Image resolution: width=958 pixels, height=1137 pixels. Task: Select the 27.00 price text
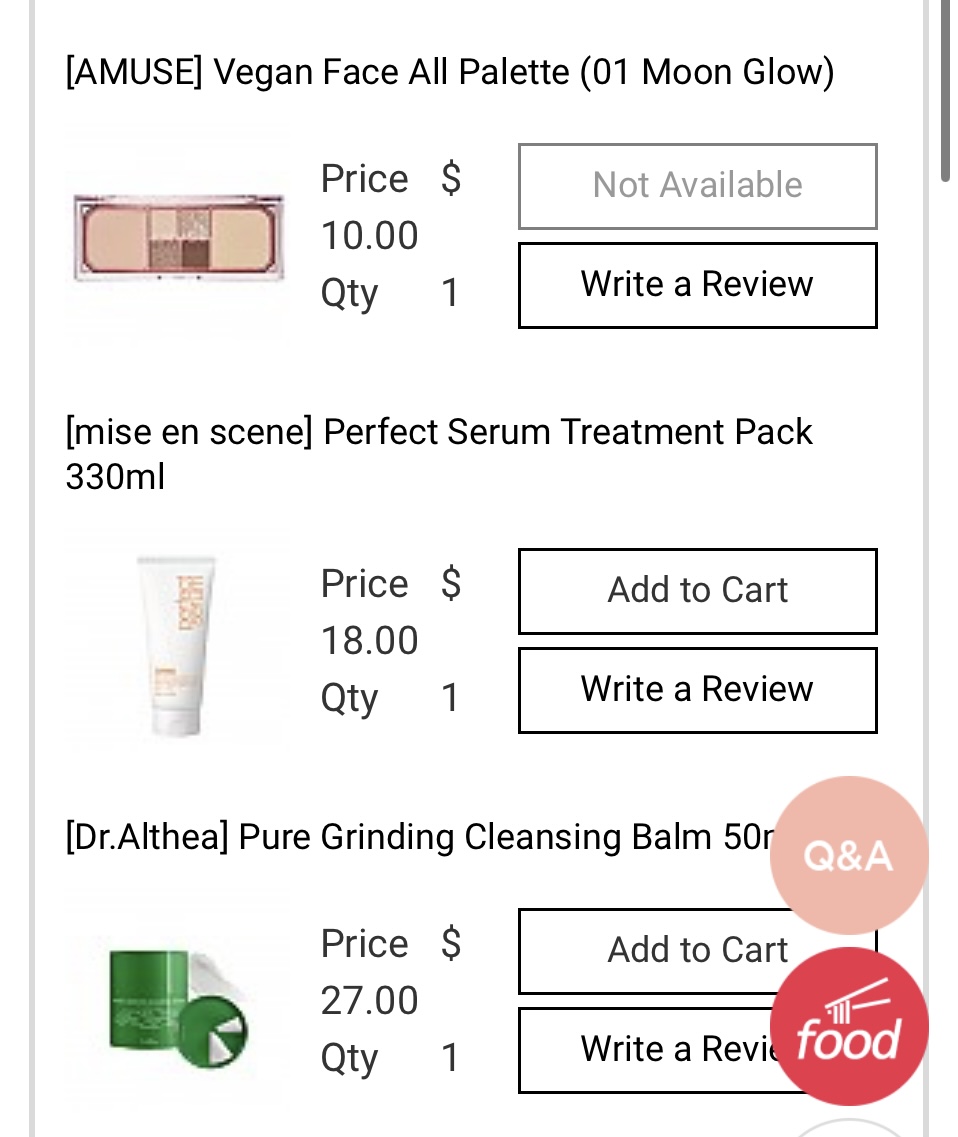pos(369,1001)
